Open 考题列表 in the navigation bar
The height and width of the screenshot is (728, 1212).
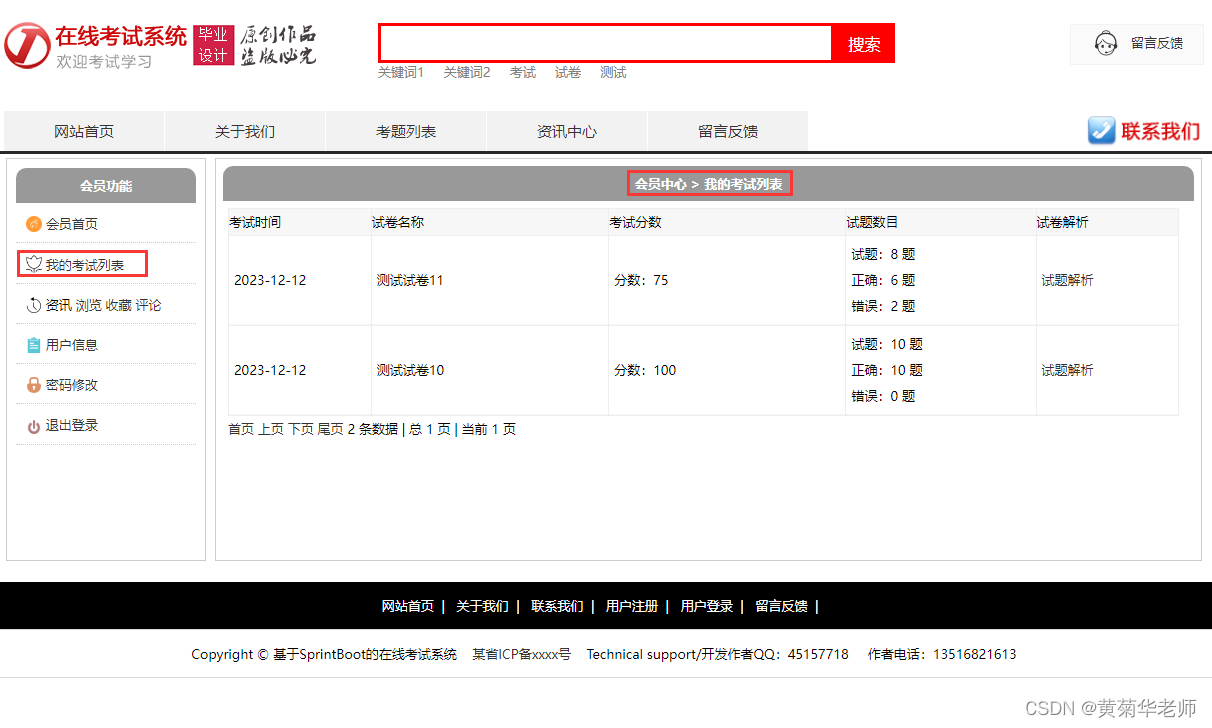[406, 131]
